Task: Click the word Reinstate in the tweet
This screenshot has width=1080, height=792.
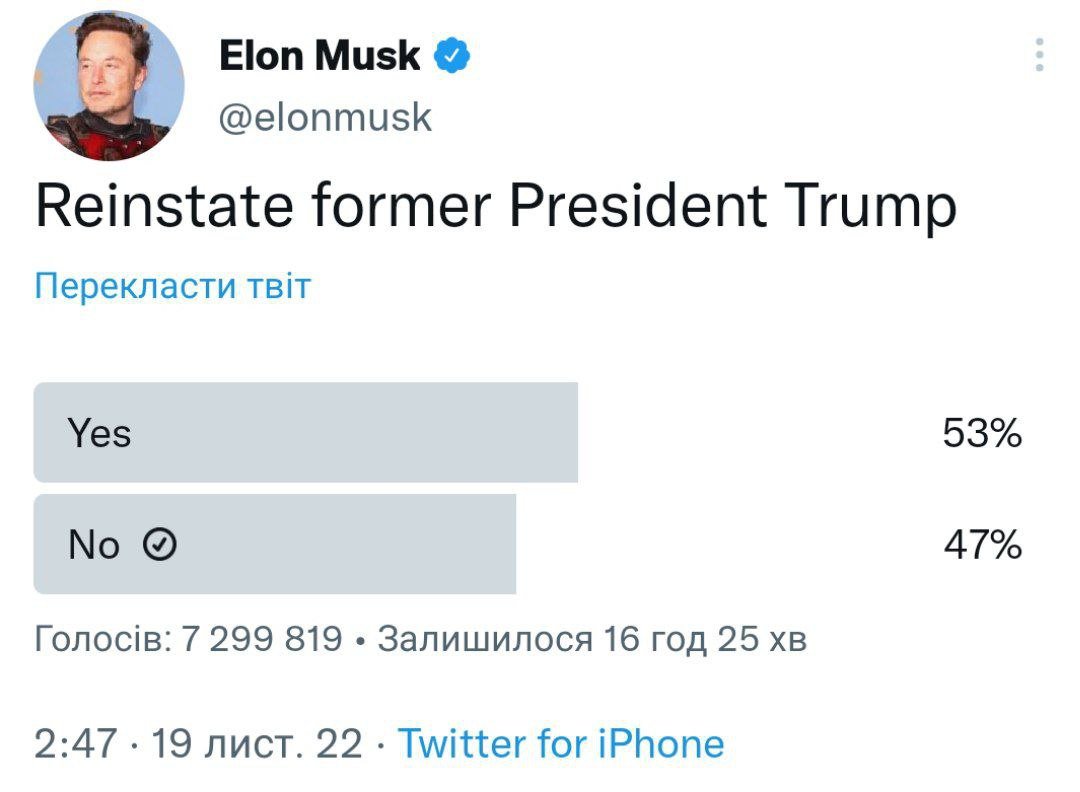Action: coord(165,205)
